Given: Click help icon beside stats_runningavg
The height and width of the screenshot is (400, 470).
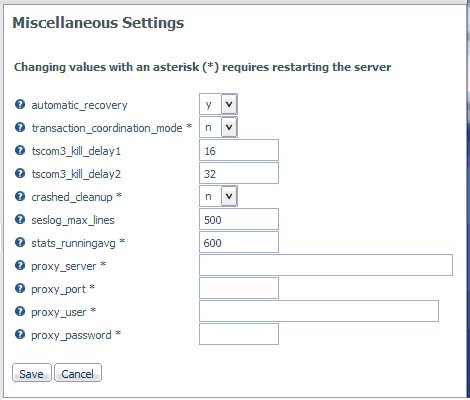Looking at the screenshot, I should [20, 242].
